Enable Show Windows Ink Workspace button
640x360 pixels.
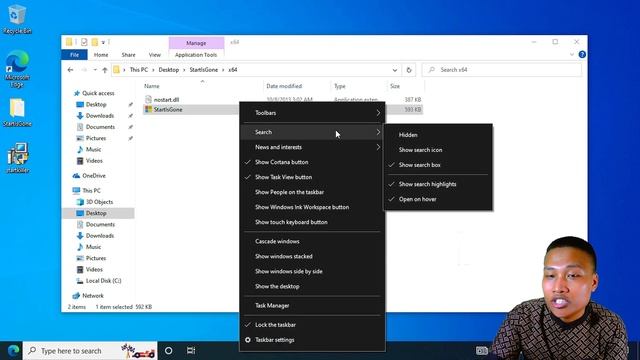point(312,207)
